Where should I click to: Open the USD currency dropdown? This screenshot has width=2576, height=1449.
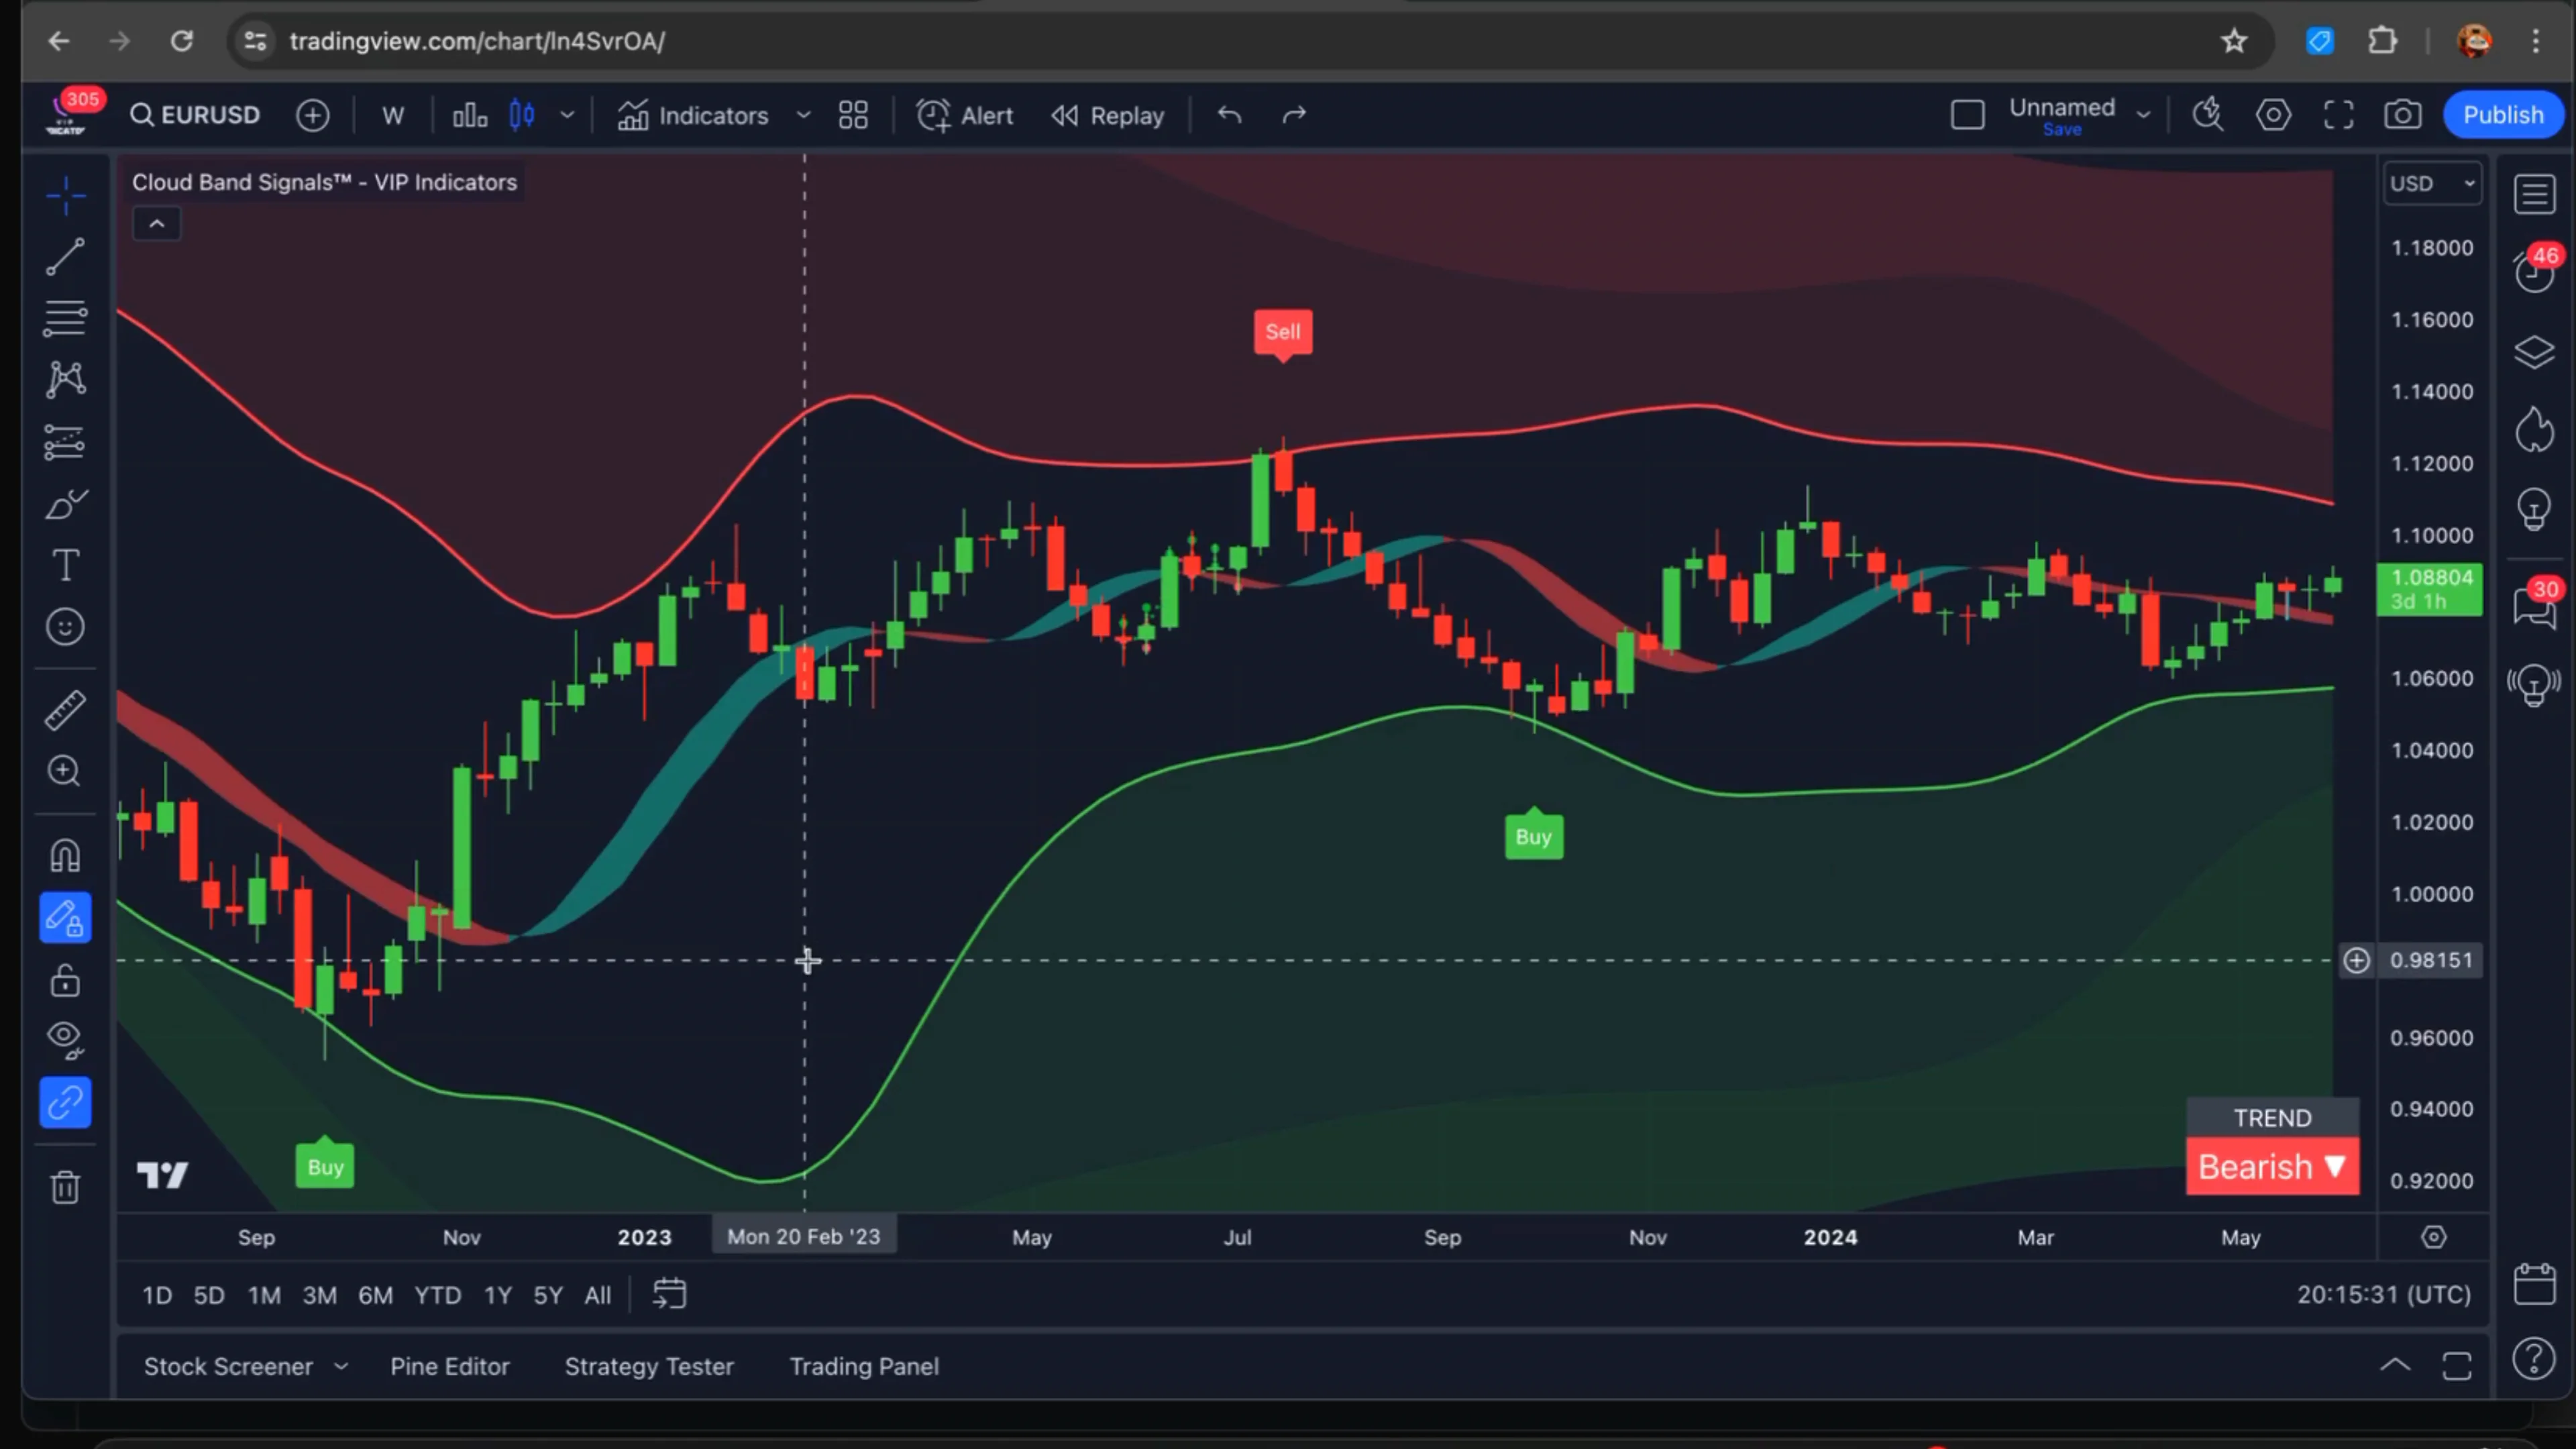pyautogui.click(x=2432, y=182)
